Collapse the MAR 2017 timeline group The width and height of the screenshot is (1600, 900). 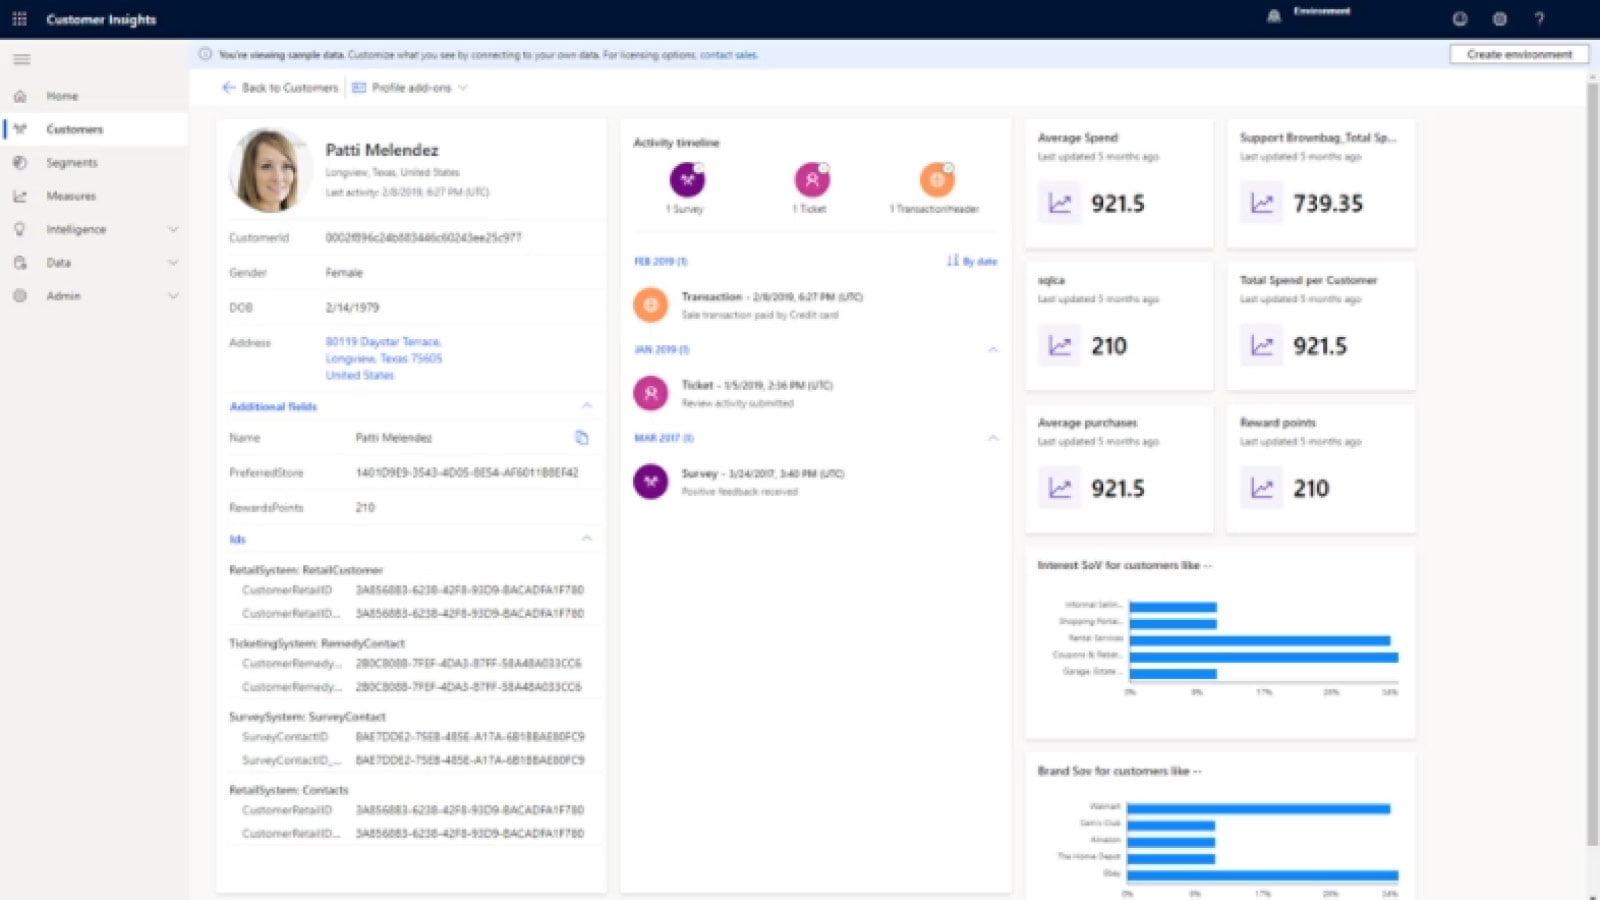click(993, 438)
